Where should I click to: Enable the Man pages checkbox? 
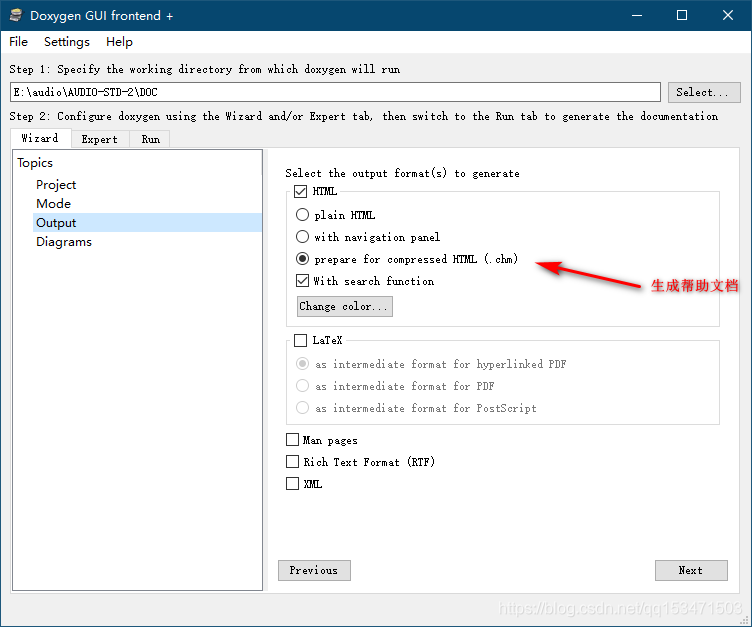coord(293,439)
